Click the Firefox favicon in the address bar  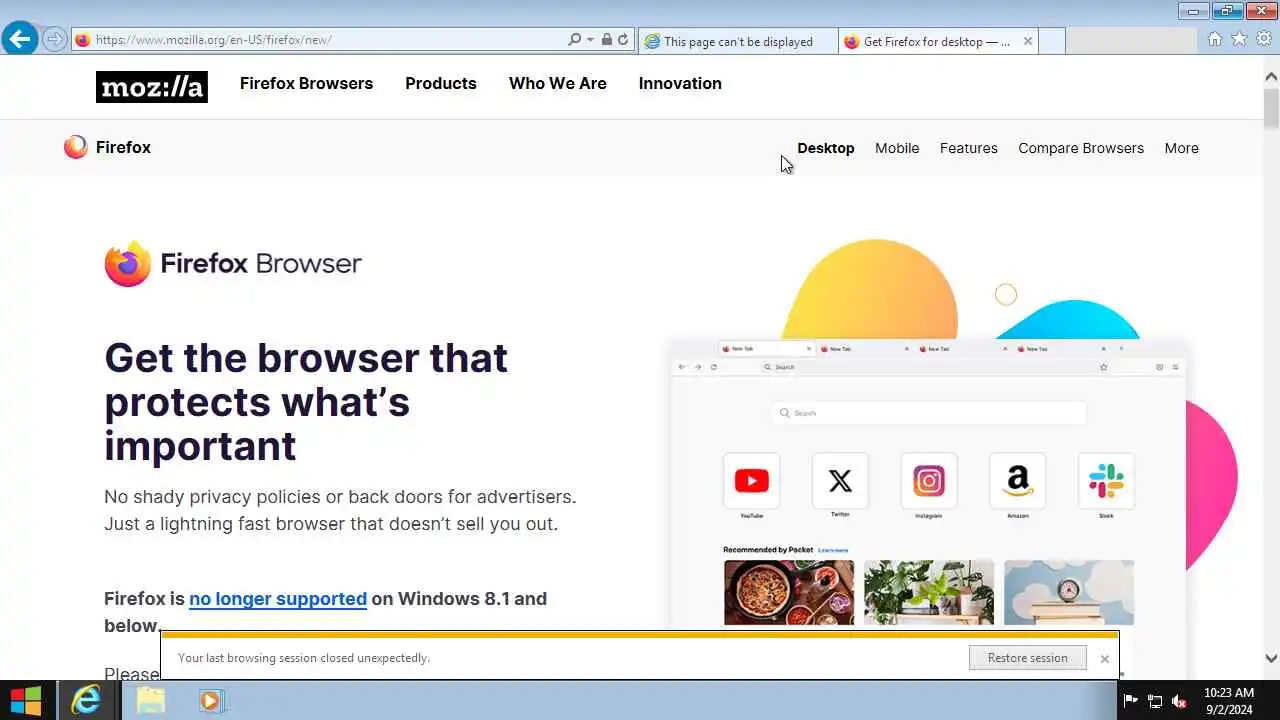[x=83, y=40]
